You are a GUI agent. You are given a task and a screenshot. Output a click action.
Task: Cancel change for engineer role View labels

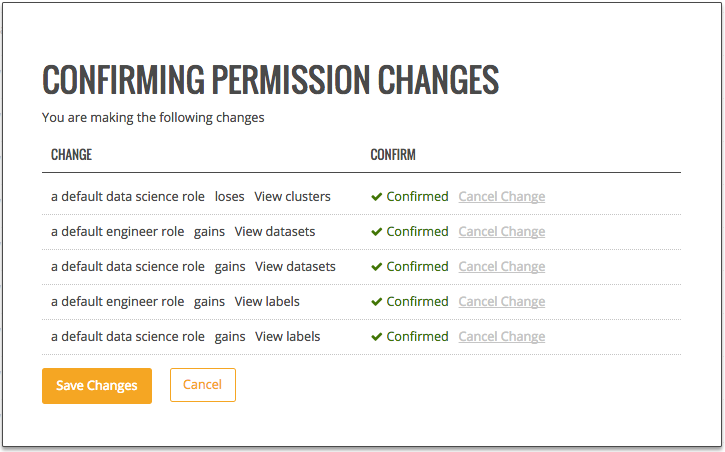coord(501,302)
